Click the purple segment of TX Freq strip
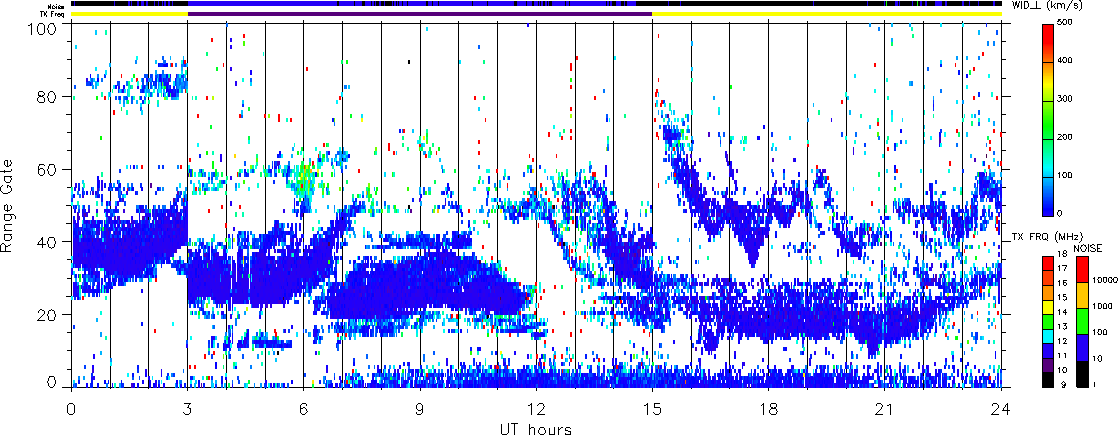Image resolution: width=1118 pixels, height=435 pixels. coord(419,14)
